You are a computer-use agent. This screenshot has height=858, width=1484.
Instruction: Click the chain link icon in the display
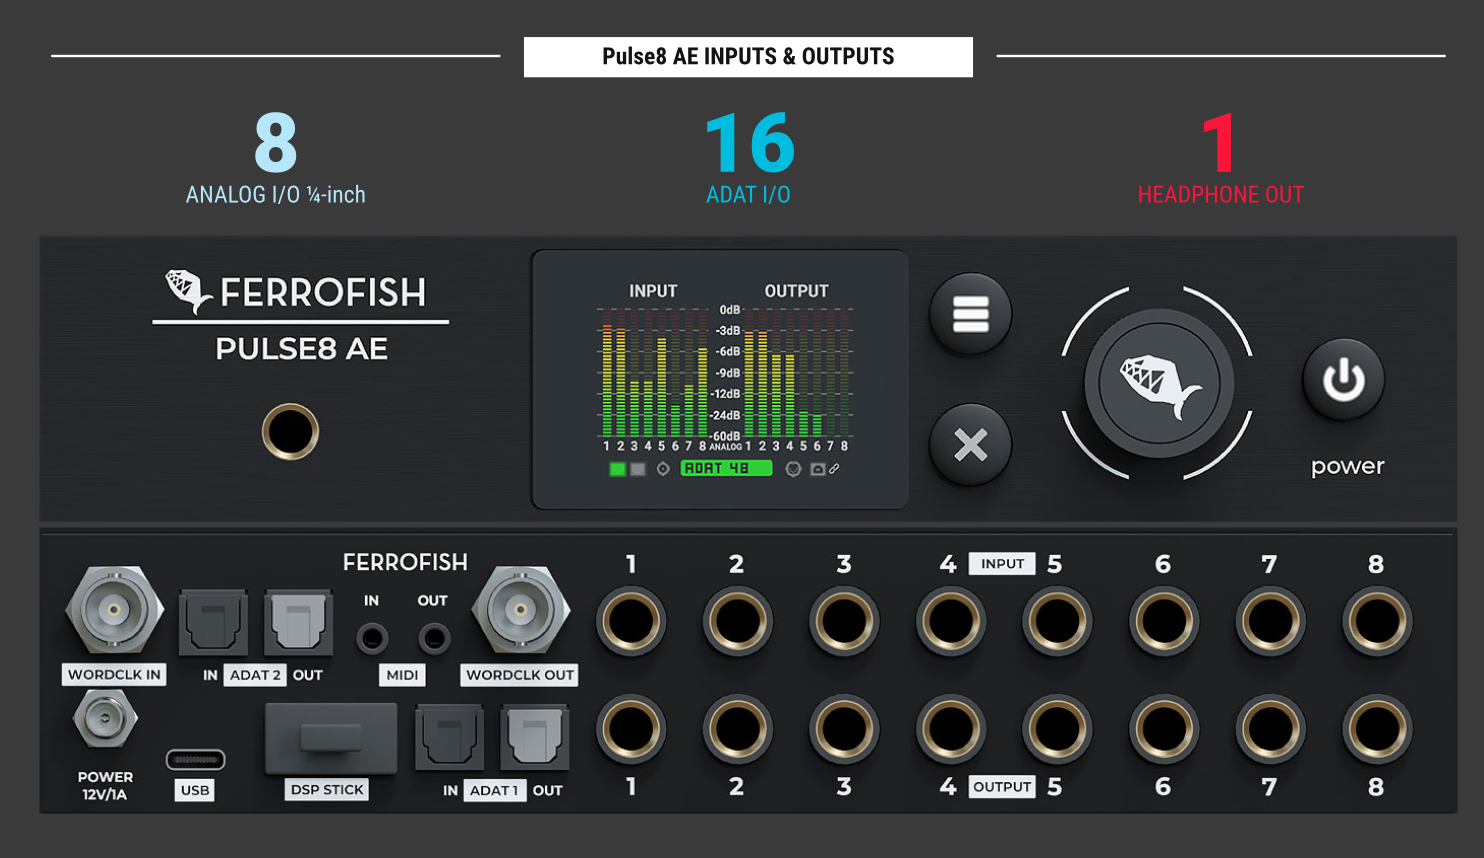point(834,468)
